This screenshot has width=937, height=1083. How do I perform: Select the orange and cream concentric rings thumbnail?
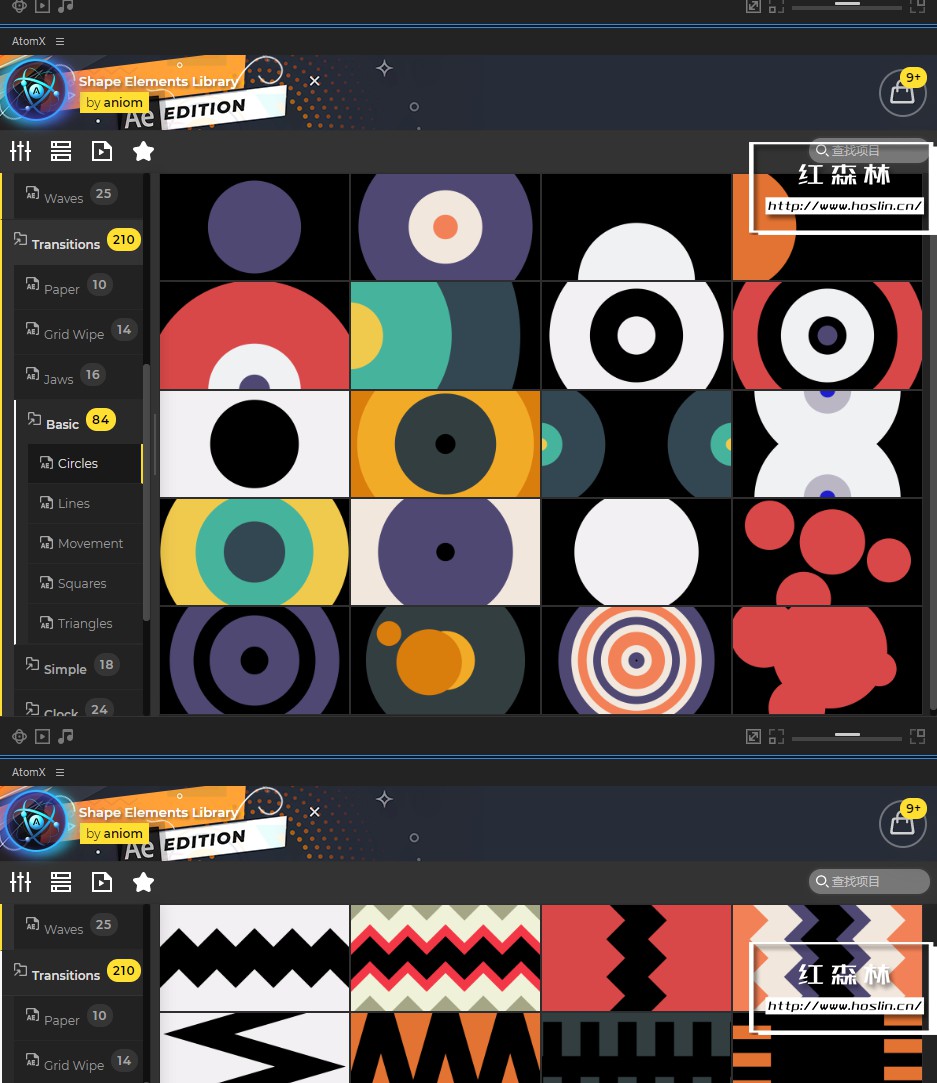(636, 660)
